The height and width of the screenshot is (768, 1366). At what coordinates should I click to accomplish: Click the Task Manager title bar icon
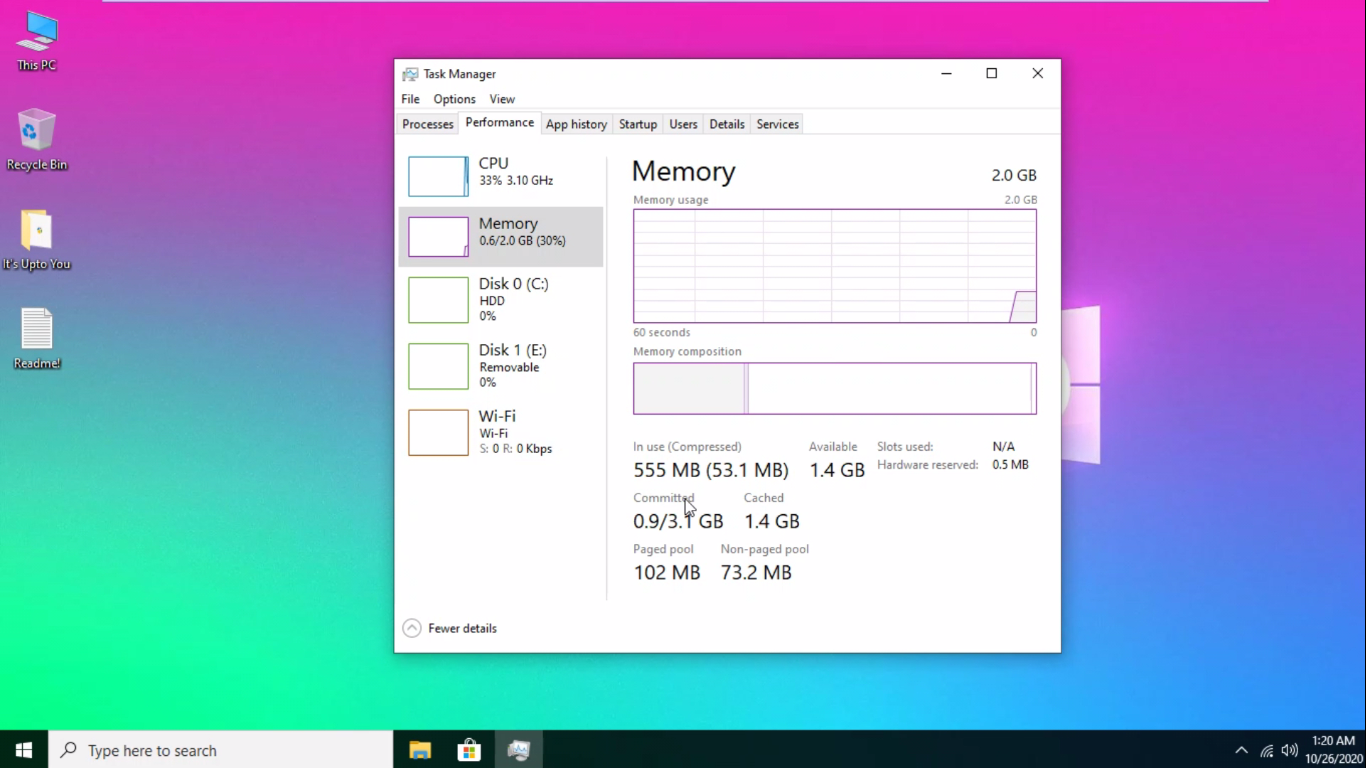(x=410, y=74)
